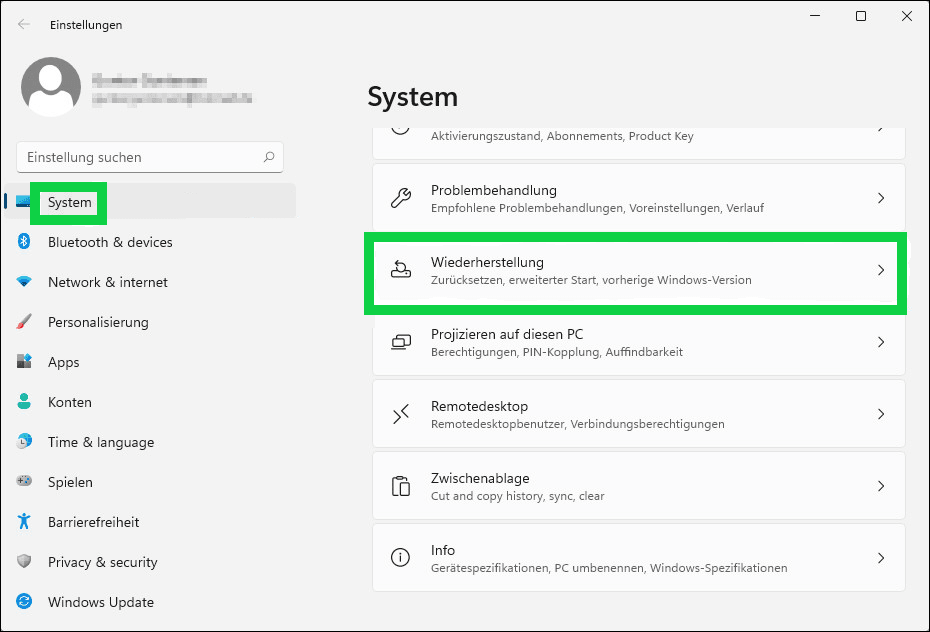Expand Problembehandlung via its chevron
Screen dimensions: 930x632
coord(881,198)
